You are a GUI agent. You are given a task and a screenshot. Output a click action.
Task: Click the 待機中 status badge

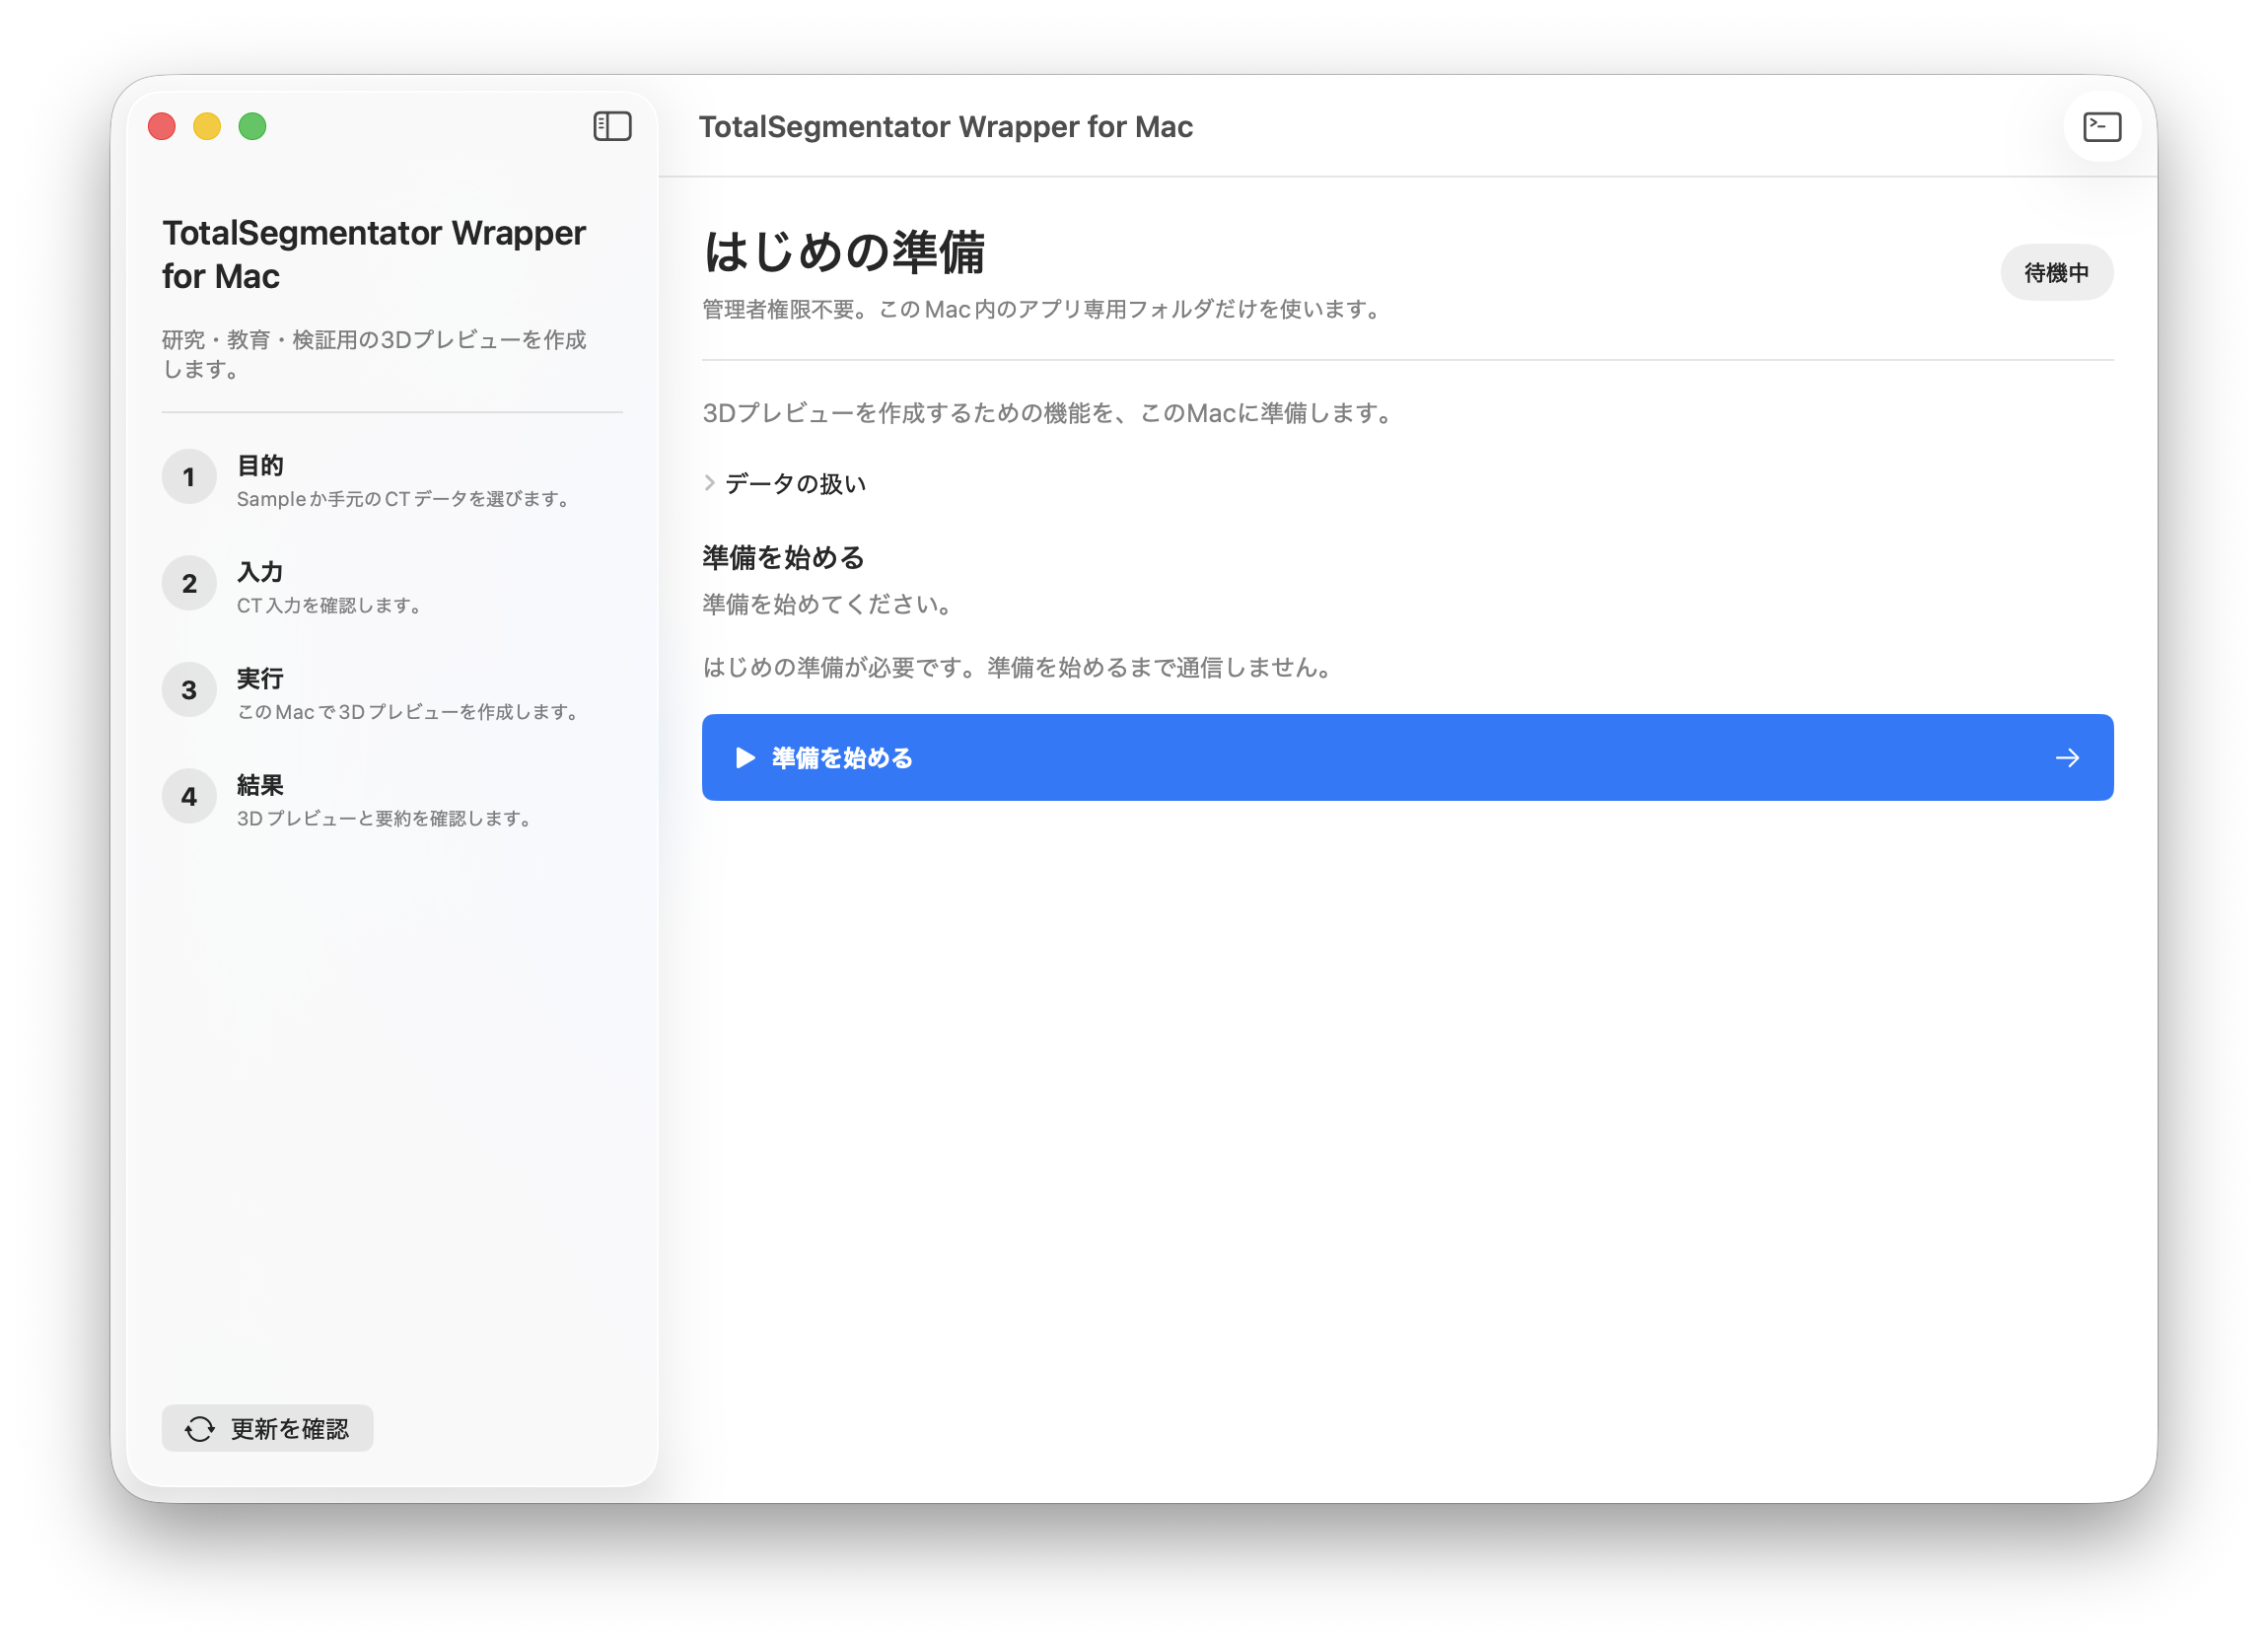(2056, 273)
